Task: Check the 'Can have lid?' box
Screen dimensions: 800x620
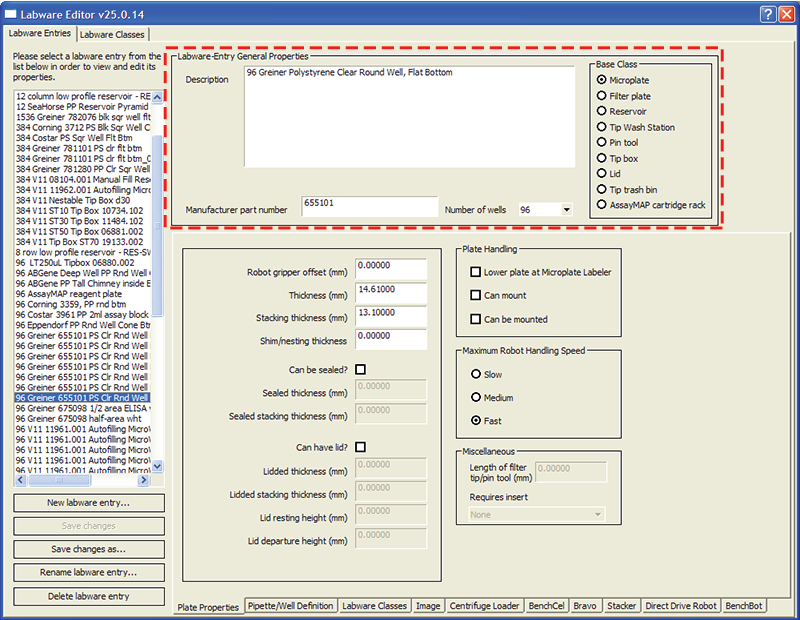Action: click(x=360, y=447)
